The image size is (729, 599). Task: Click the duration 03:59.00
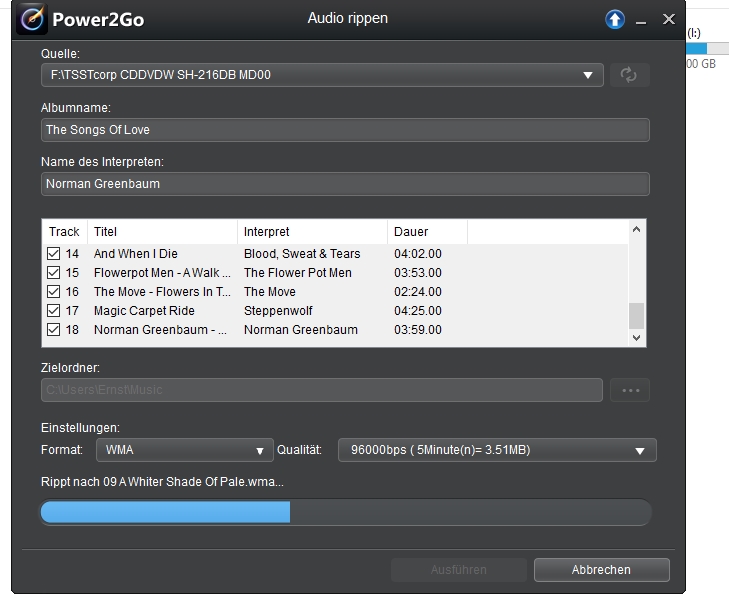[x=418, y=330]
